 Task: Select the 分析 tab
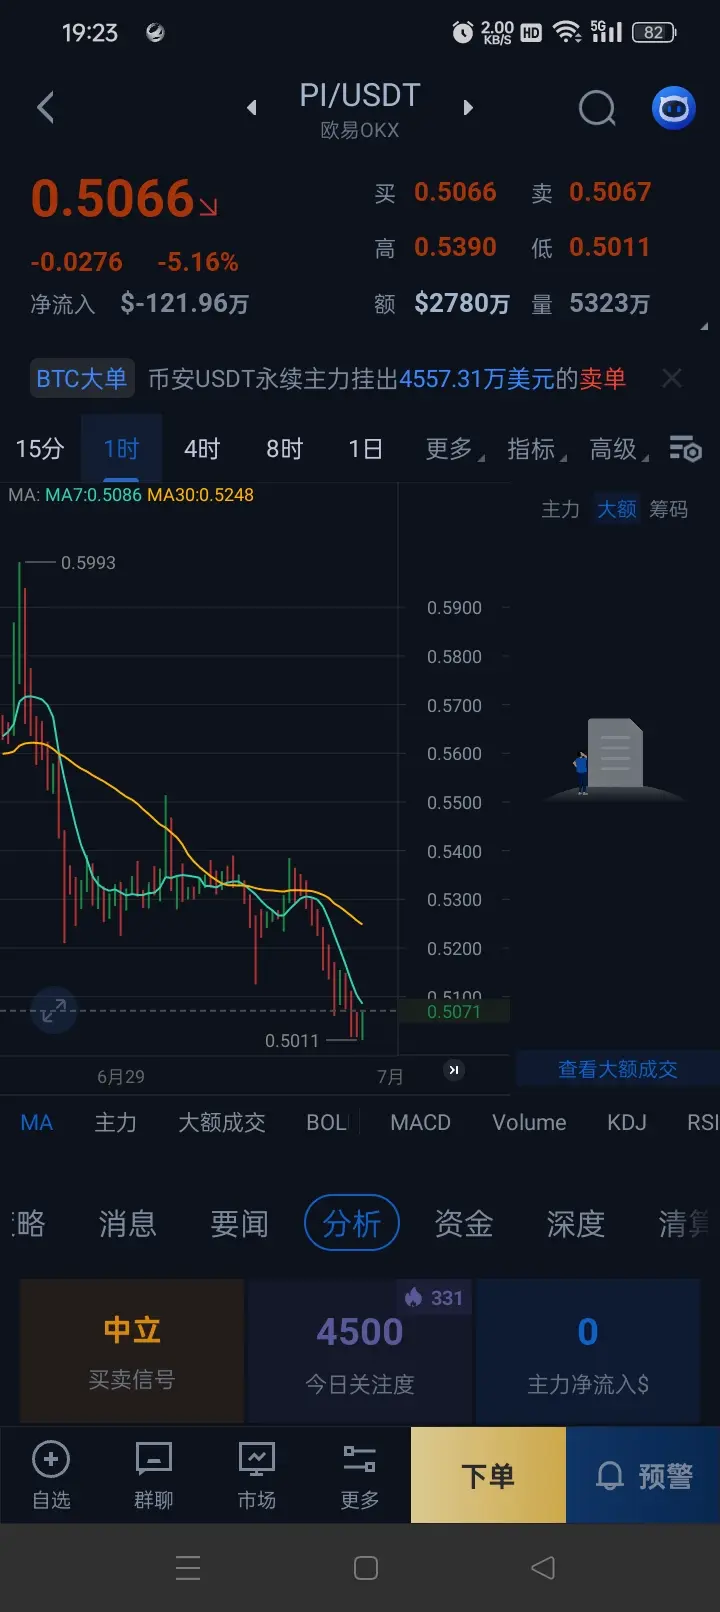[352, 1223]
